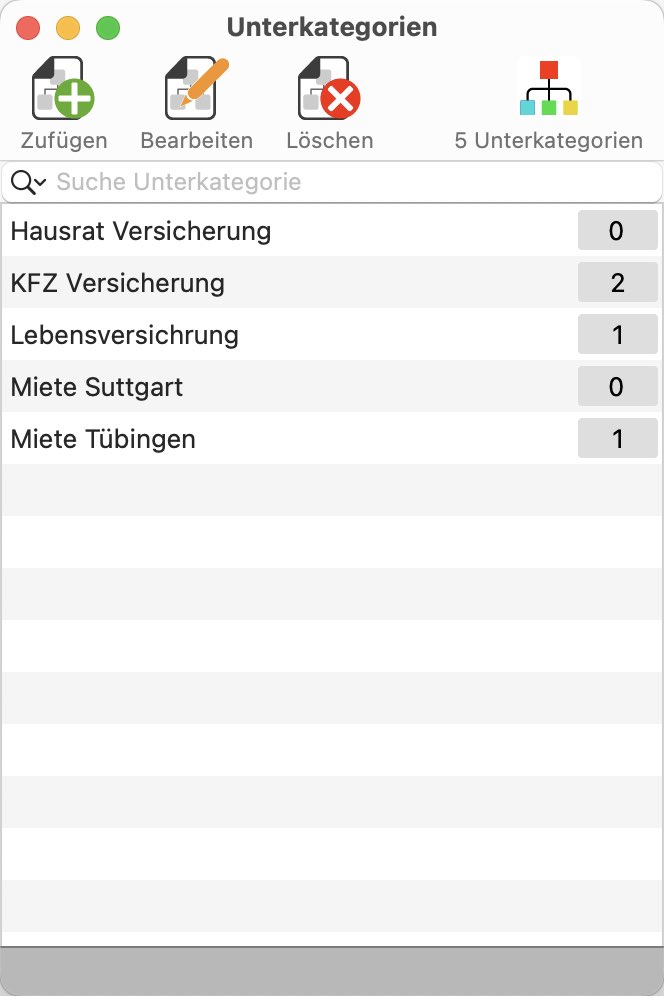Click the count badge for Miete Tübingen
This screenshot has height=996, width=664.
(x=618, y=439)
